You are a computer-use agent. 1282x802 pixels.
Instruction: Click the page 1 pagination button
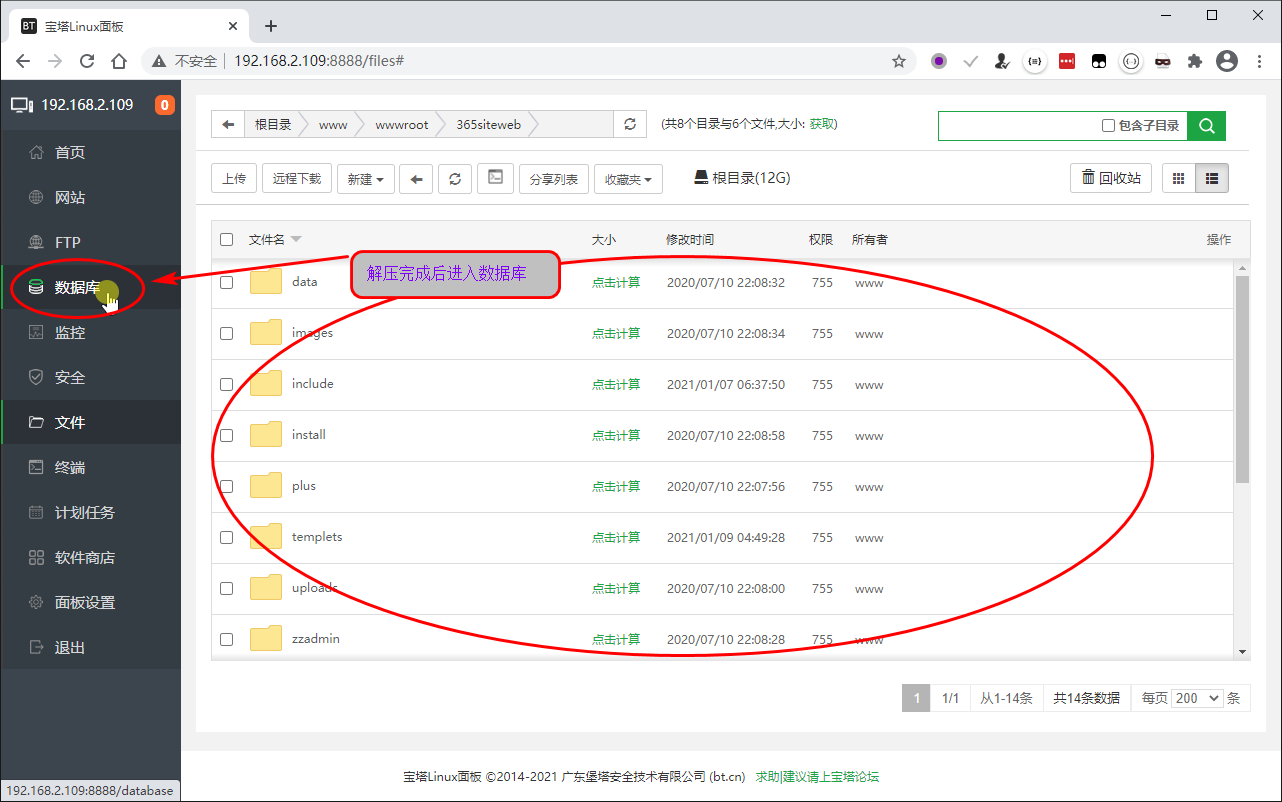click(x=916, y=698)
